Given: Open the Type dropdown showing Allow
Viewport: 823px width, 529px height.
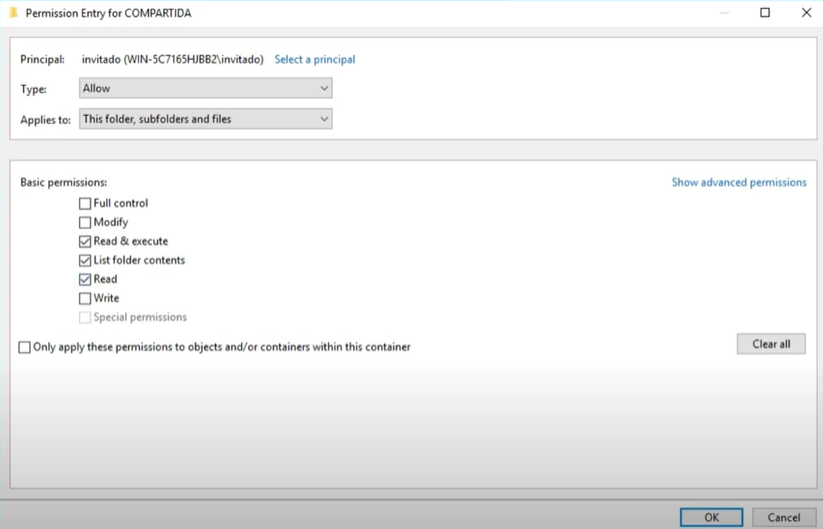Looking at the screenshot, I should point(206,88).
